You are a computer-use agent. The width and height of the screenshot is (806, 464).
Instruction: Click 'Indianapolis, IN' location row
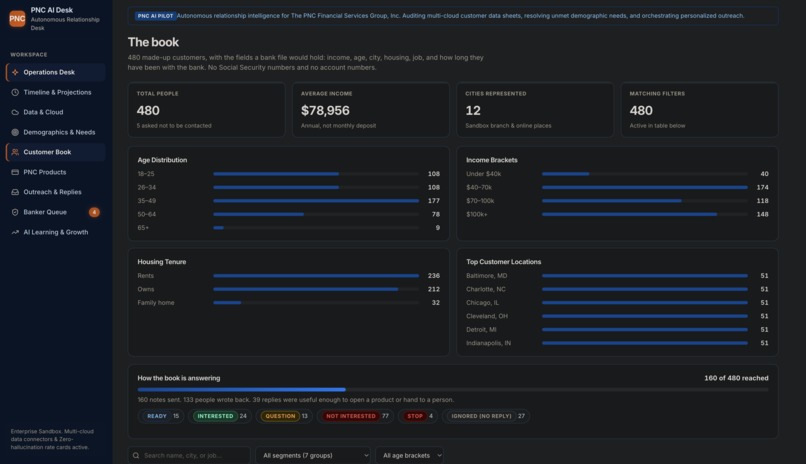coord(488,343)
